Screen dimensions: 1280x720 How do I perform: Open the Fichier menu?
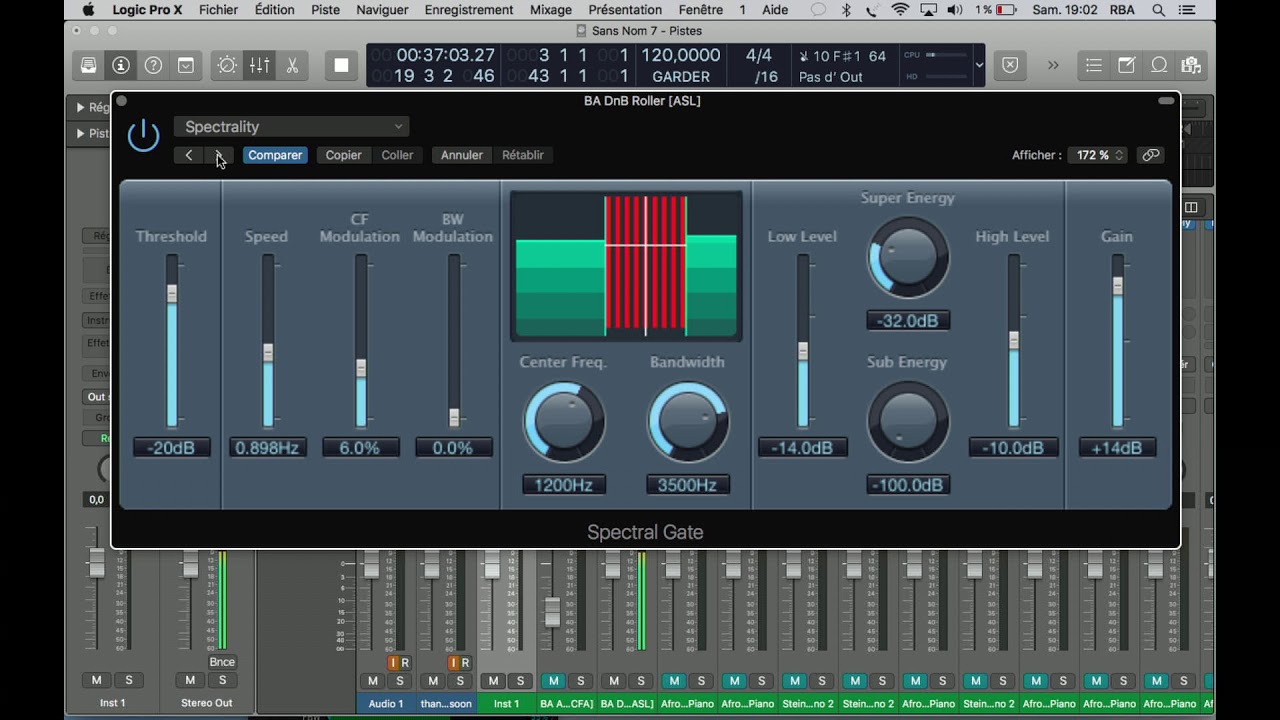pyautogui.click(x=218, y=10)
